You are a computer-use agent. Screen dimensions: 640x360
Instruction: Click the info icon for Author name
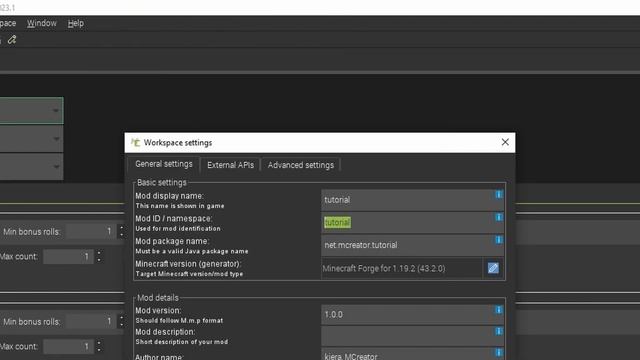[499, 352]
